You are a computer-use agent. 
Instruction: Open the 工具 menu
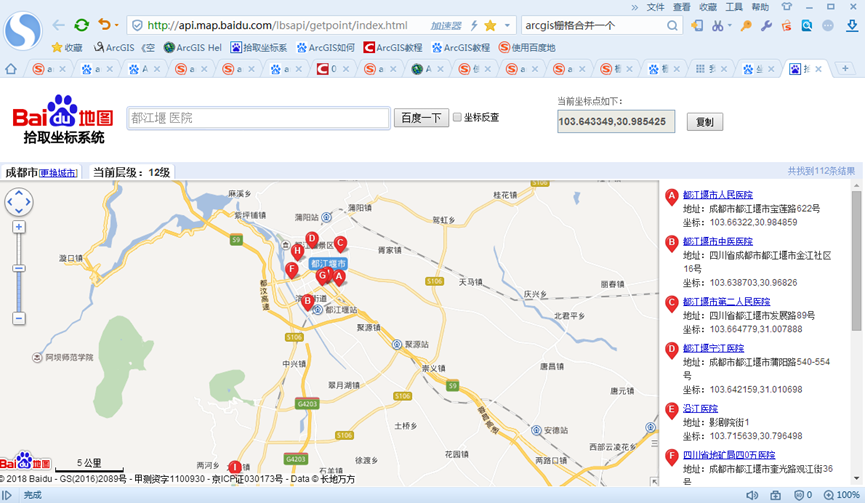tap(734, 6)
